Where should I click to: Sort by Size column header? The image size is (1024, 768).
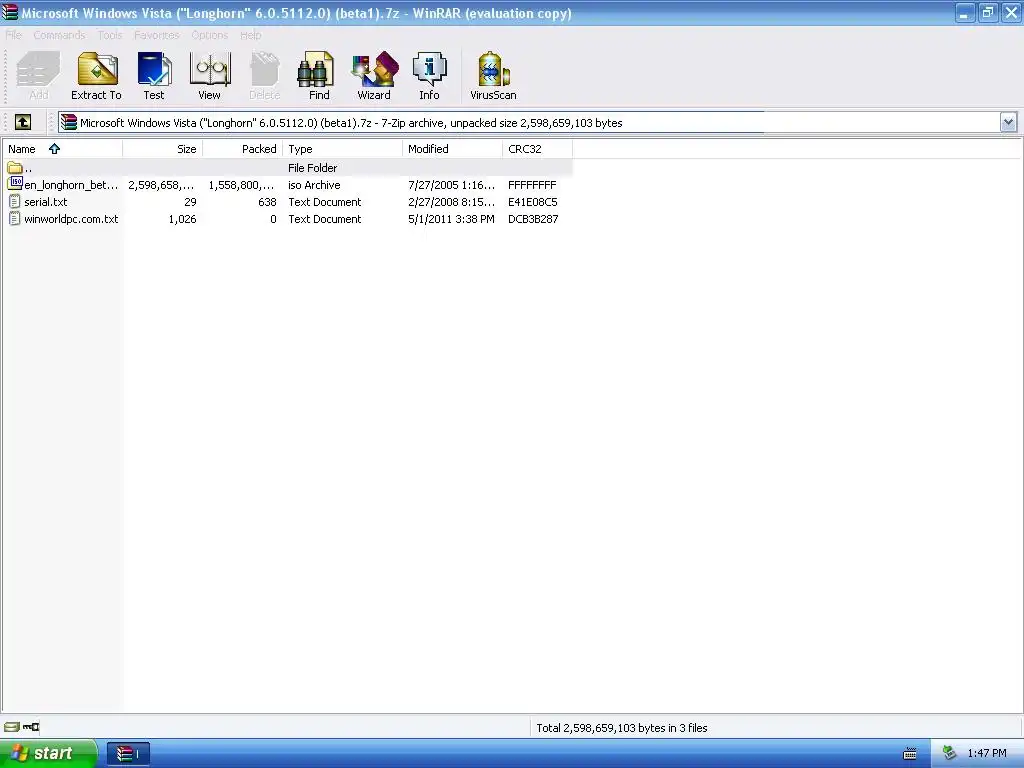click(x=163, y=149)
